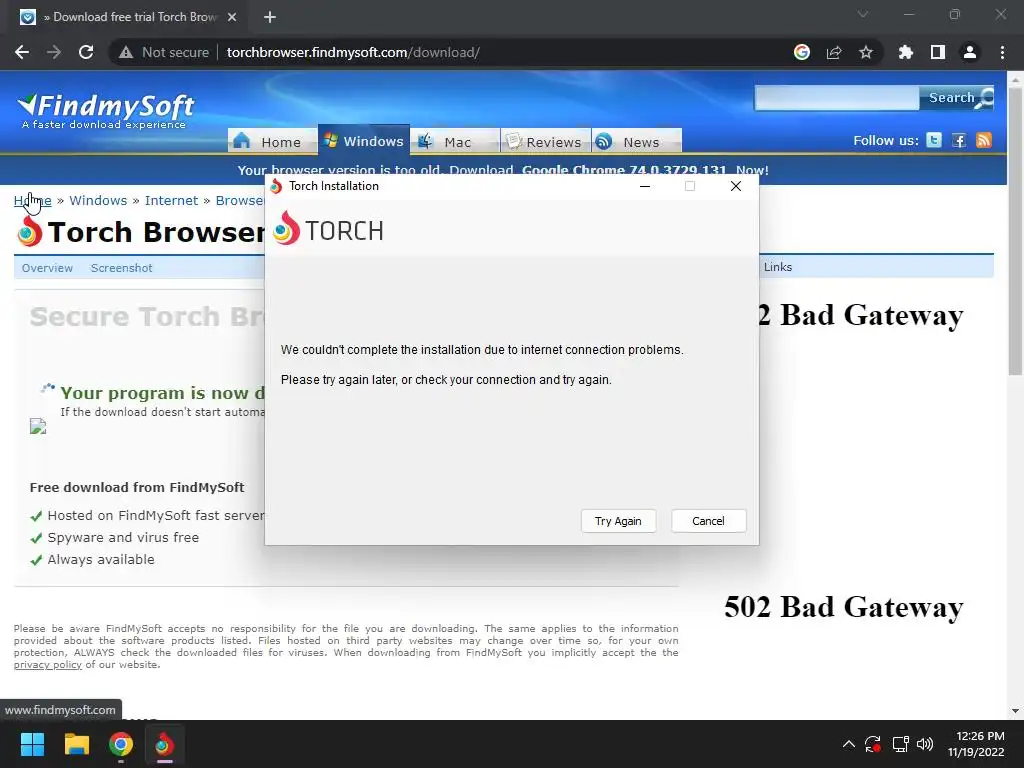Click the broken image placeholder
The width and height of the screenshot is (1024, 768).
[38, 426]
